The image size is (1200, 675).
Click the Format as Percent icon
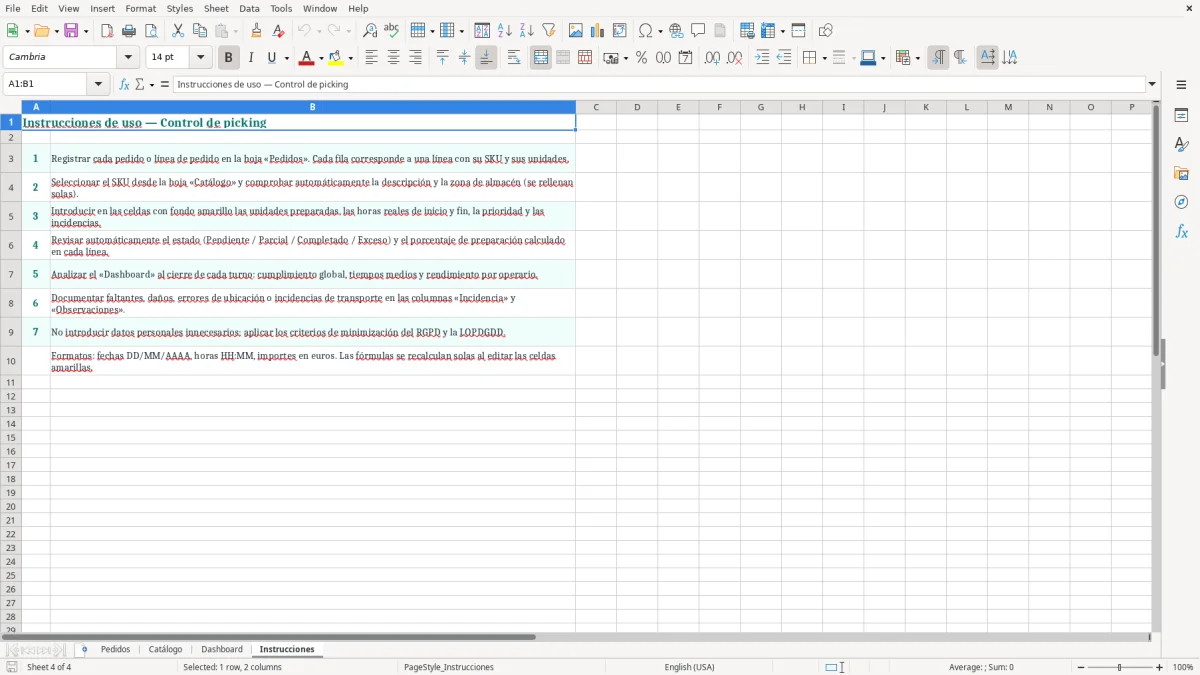point(642,58)
